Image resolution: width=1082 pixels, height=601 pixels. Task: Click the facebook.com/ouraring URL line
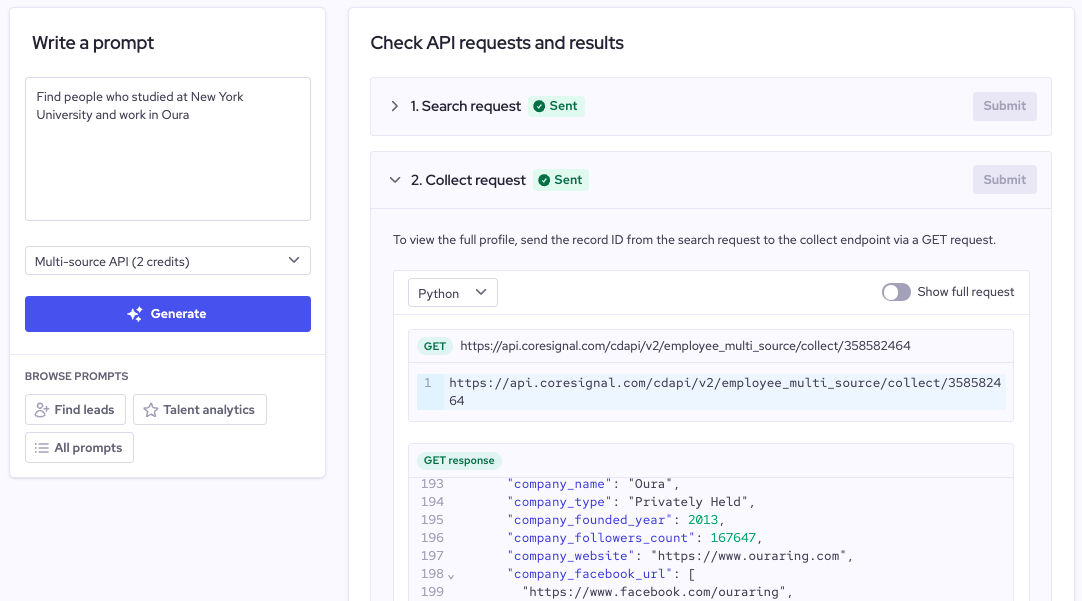(x=658, y=592)
